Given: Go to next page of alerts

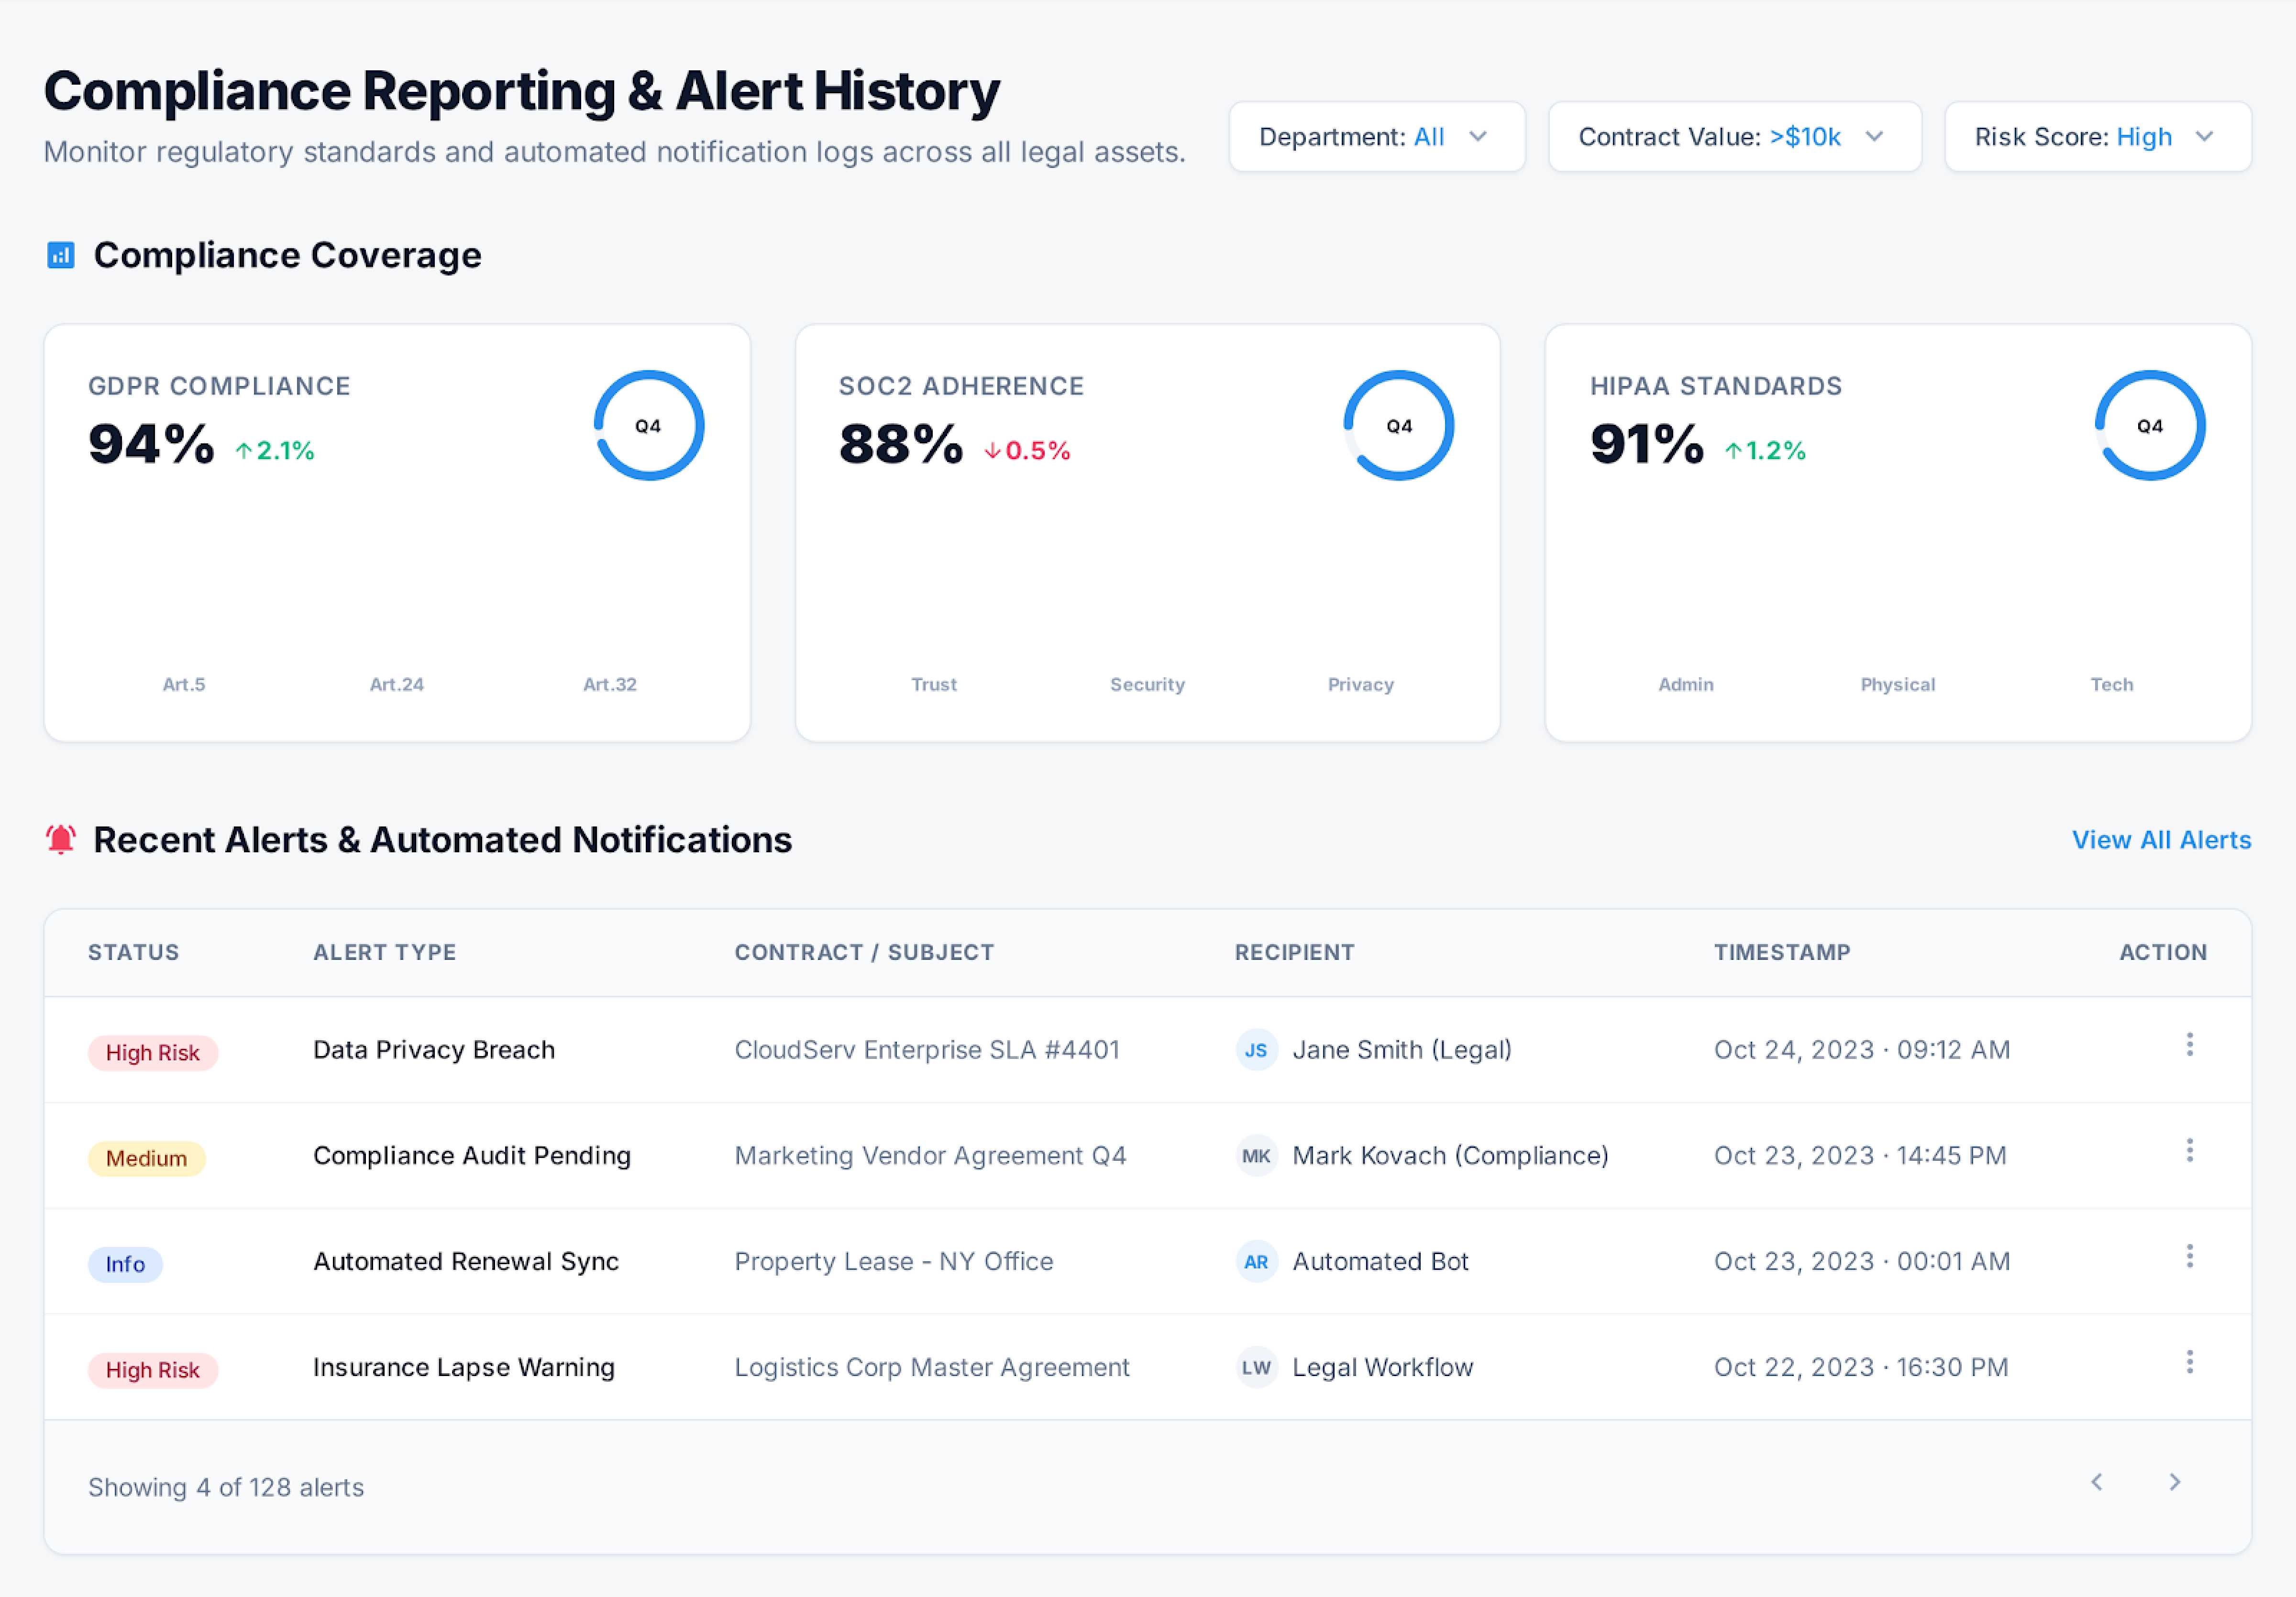Looking at the screenshot, I should tap(2175, 1482).
